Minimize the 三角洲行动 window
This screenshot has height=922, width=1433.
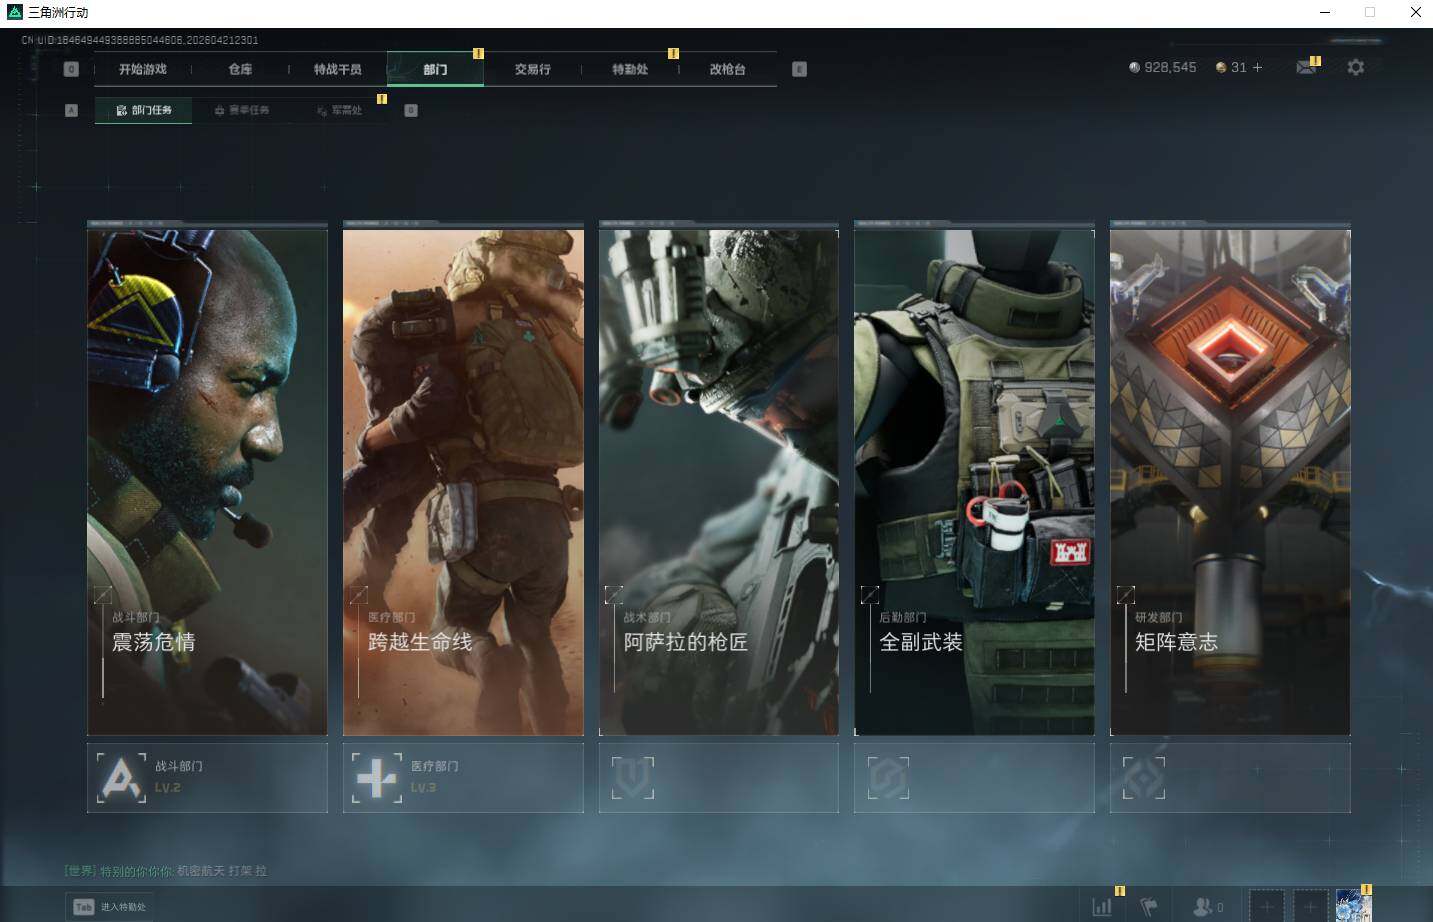tap(1327, 13)
